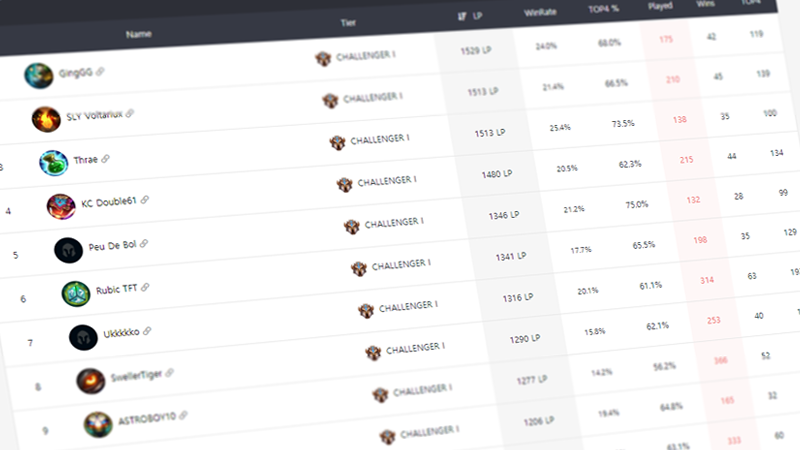Viewport: 800px width, 450px height.
Task: Open the Ukkkkko player name link
Action: (x=121, y=333)
